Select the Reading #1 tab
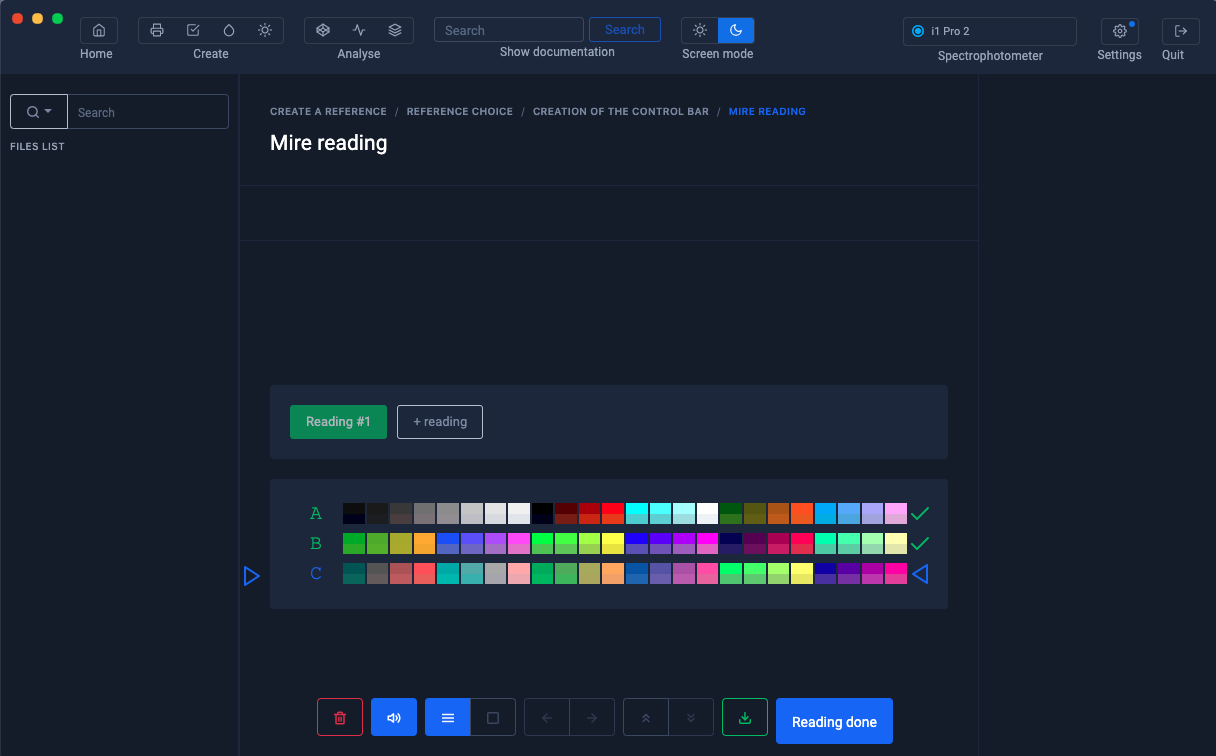 338,422
